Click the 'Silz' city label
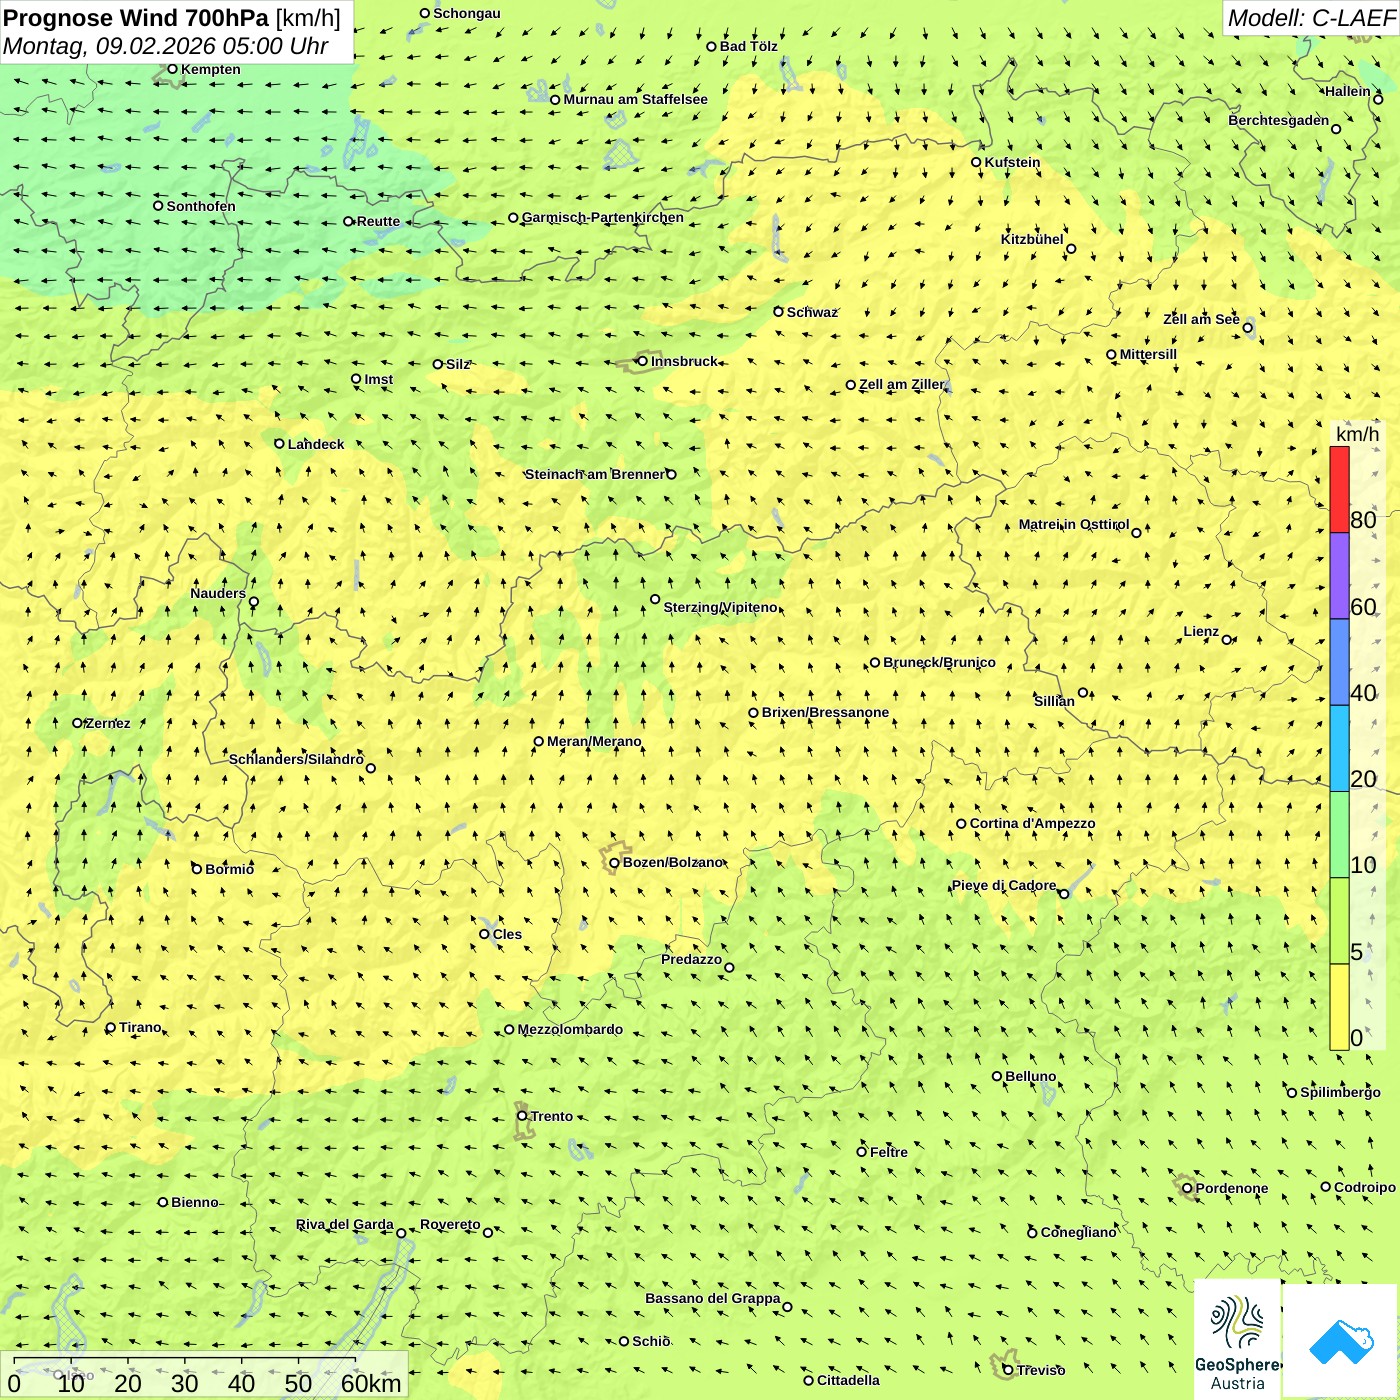This screenshot has height=1400, width=1400. 458,364
